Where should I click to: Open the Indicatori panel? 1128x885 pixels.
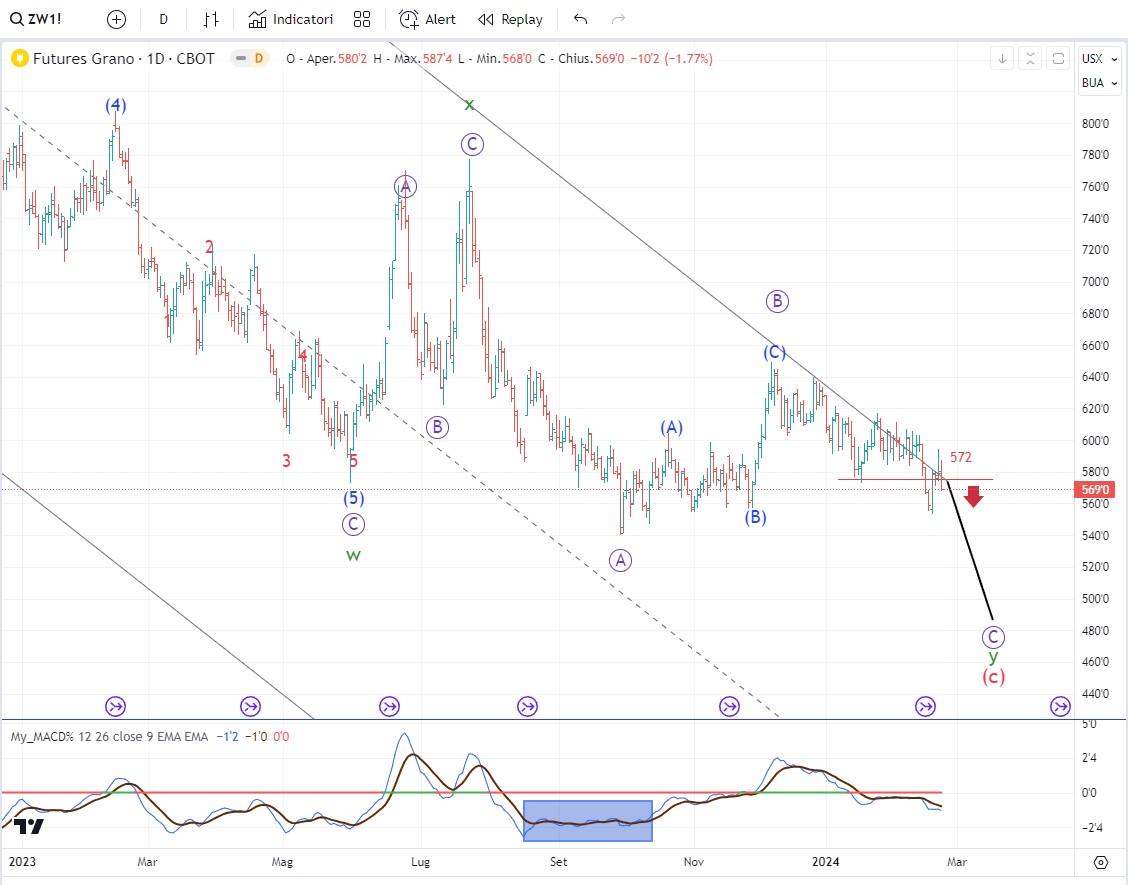[x=291, y=19]
